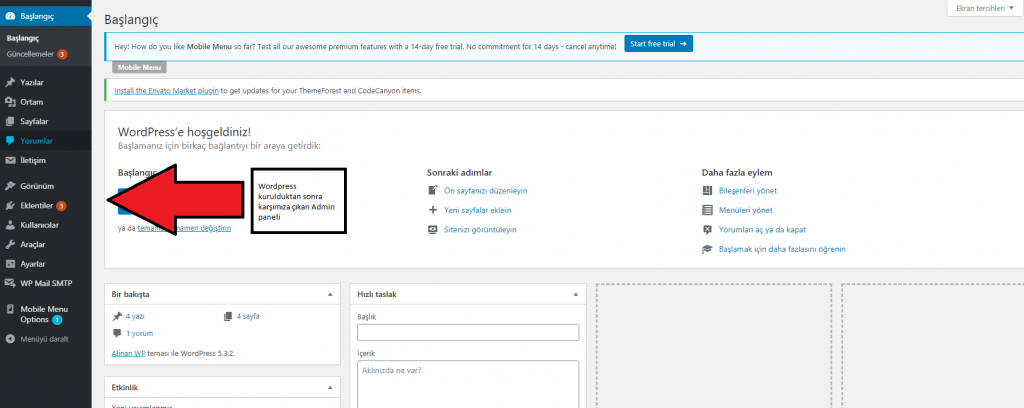Click the Güncellemeler badge showing 3

point(62,54)
